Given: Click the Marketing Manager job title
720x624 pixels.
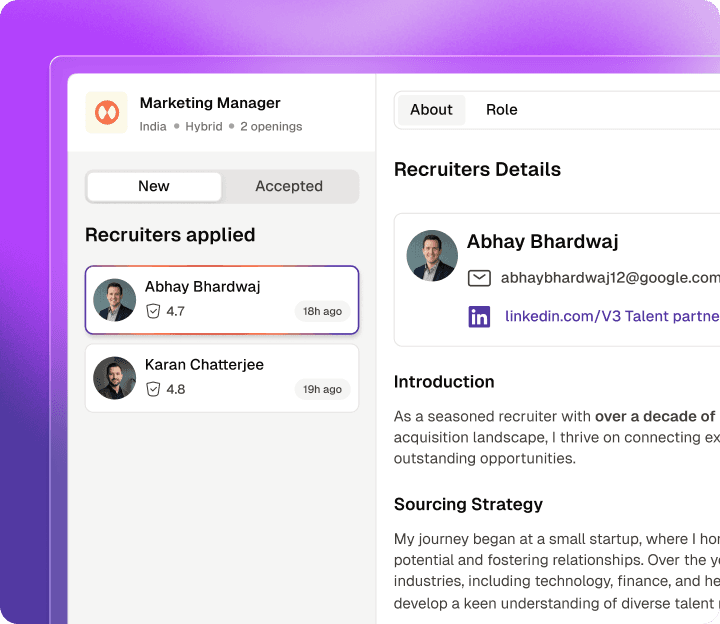Looking at the screenshot, I should coord(210,103).
